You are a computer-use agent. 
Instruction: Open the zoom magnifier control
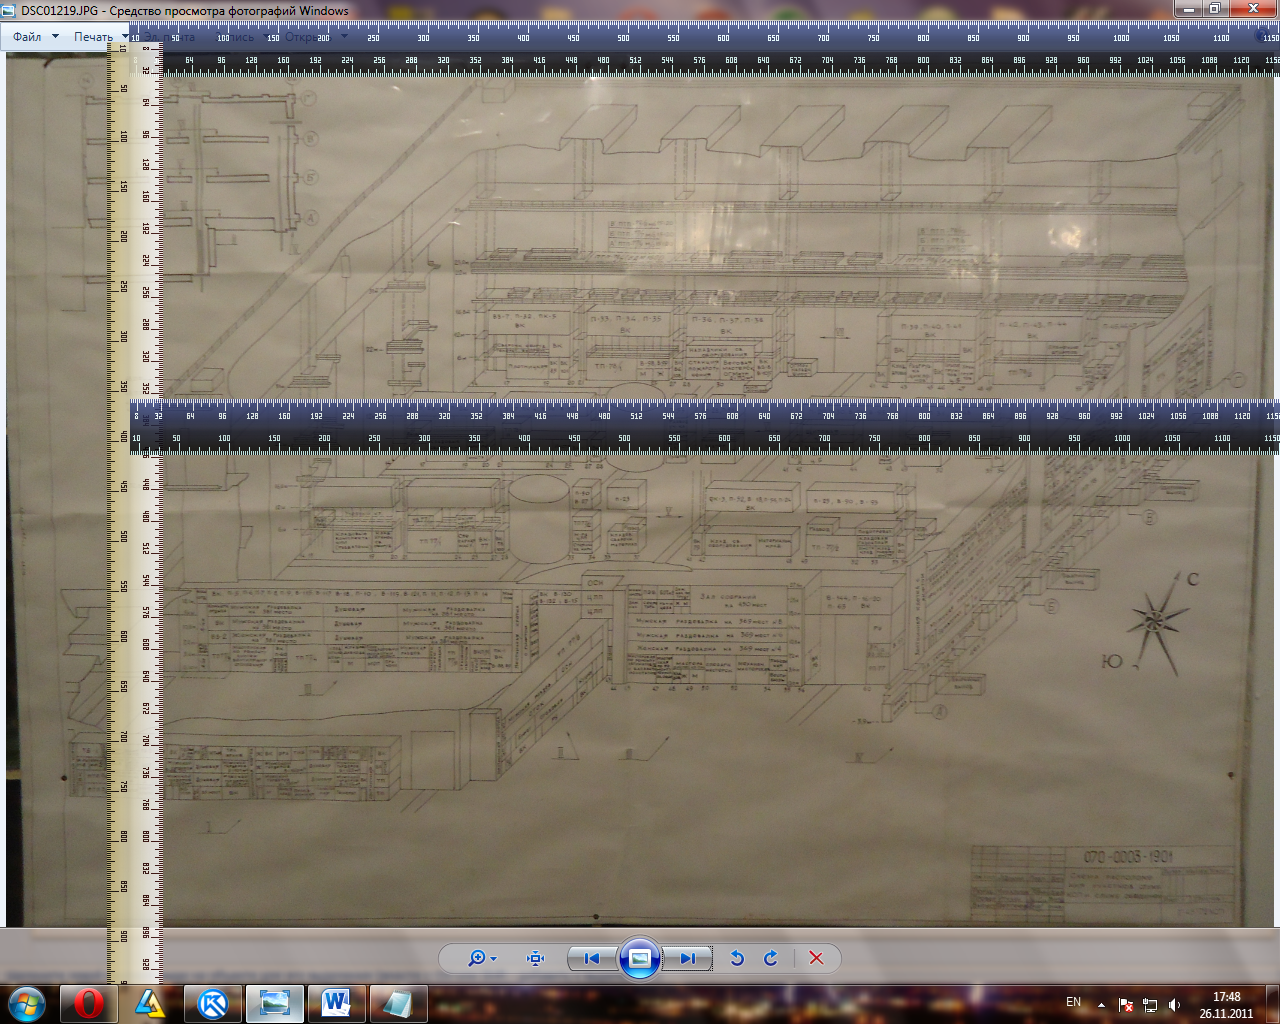482,958
